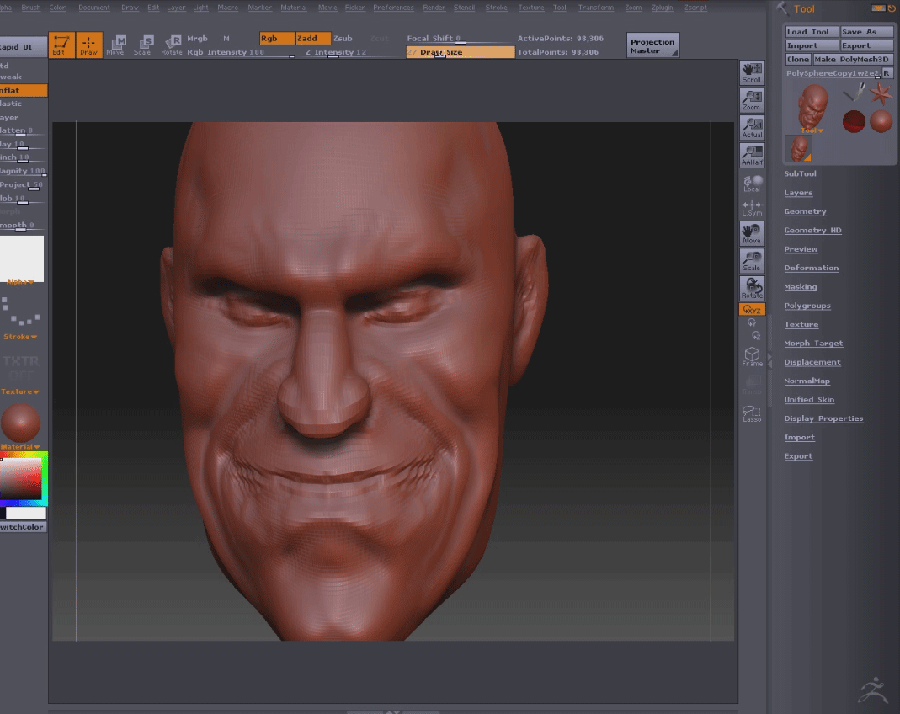
Task: Click the Lasso selection icon
Action: [752, 414]
